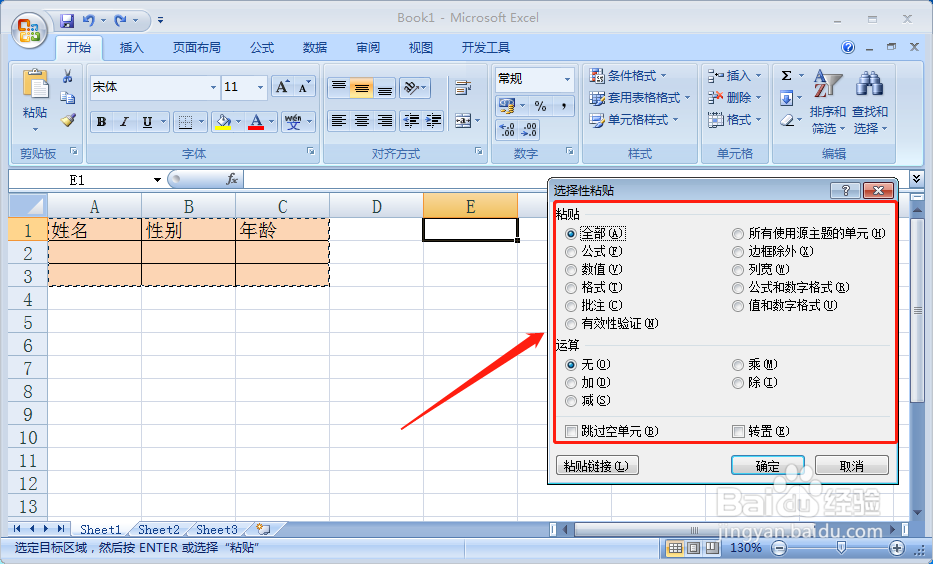The height and width of the screenshot is (564, 933).
Task: Apply comma style number format
Action: 563,106
